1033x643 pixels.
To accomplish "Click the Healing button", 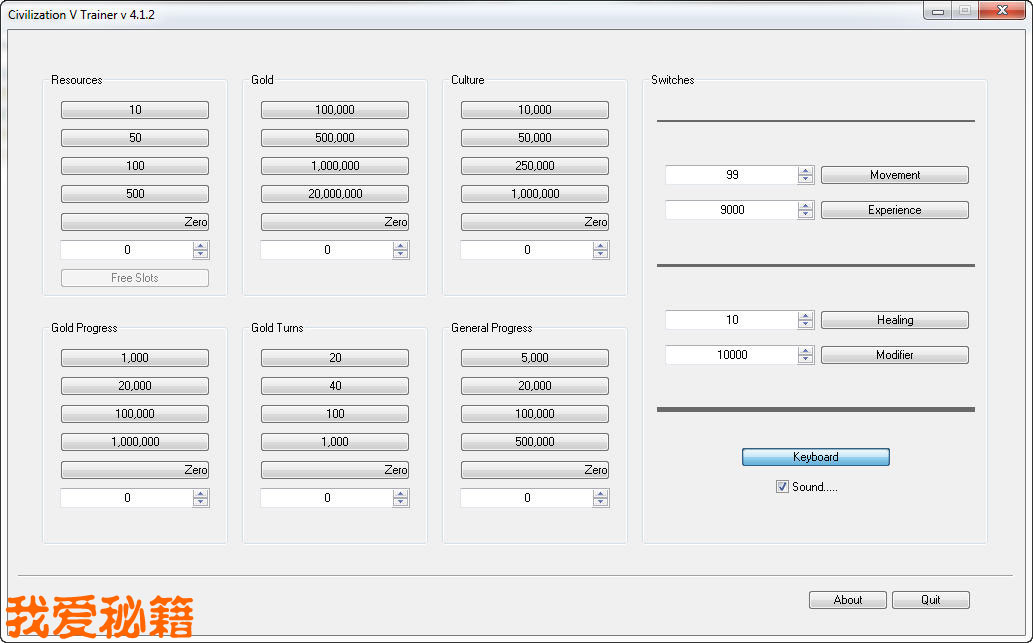I will (x=894, y=320).
